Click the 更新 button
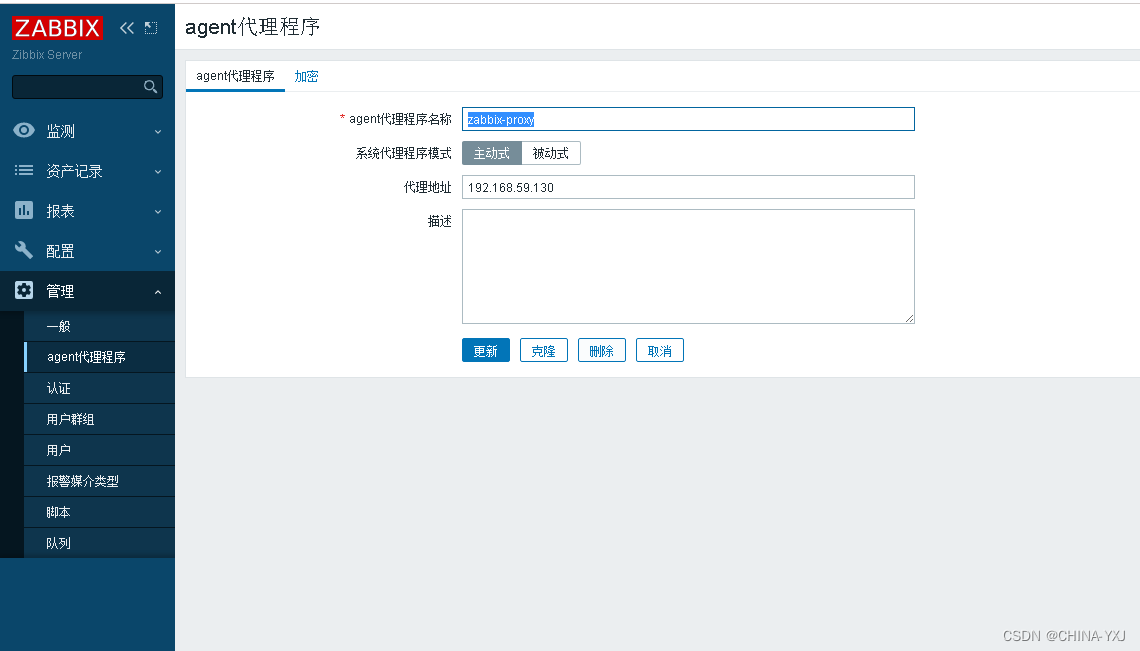The height and width of the screenshot is (651, 1140). [x=486, y=351]
